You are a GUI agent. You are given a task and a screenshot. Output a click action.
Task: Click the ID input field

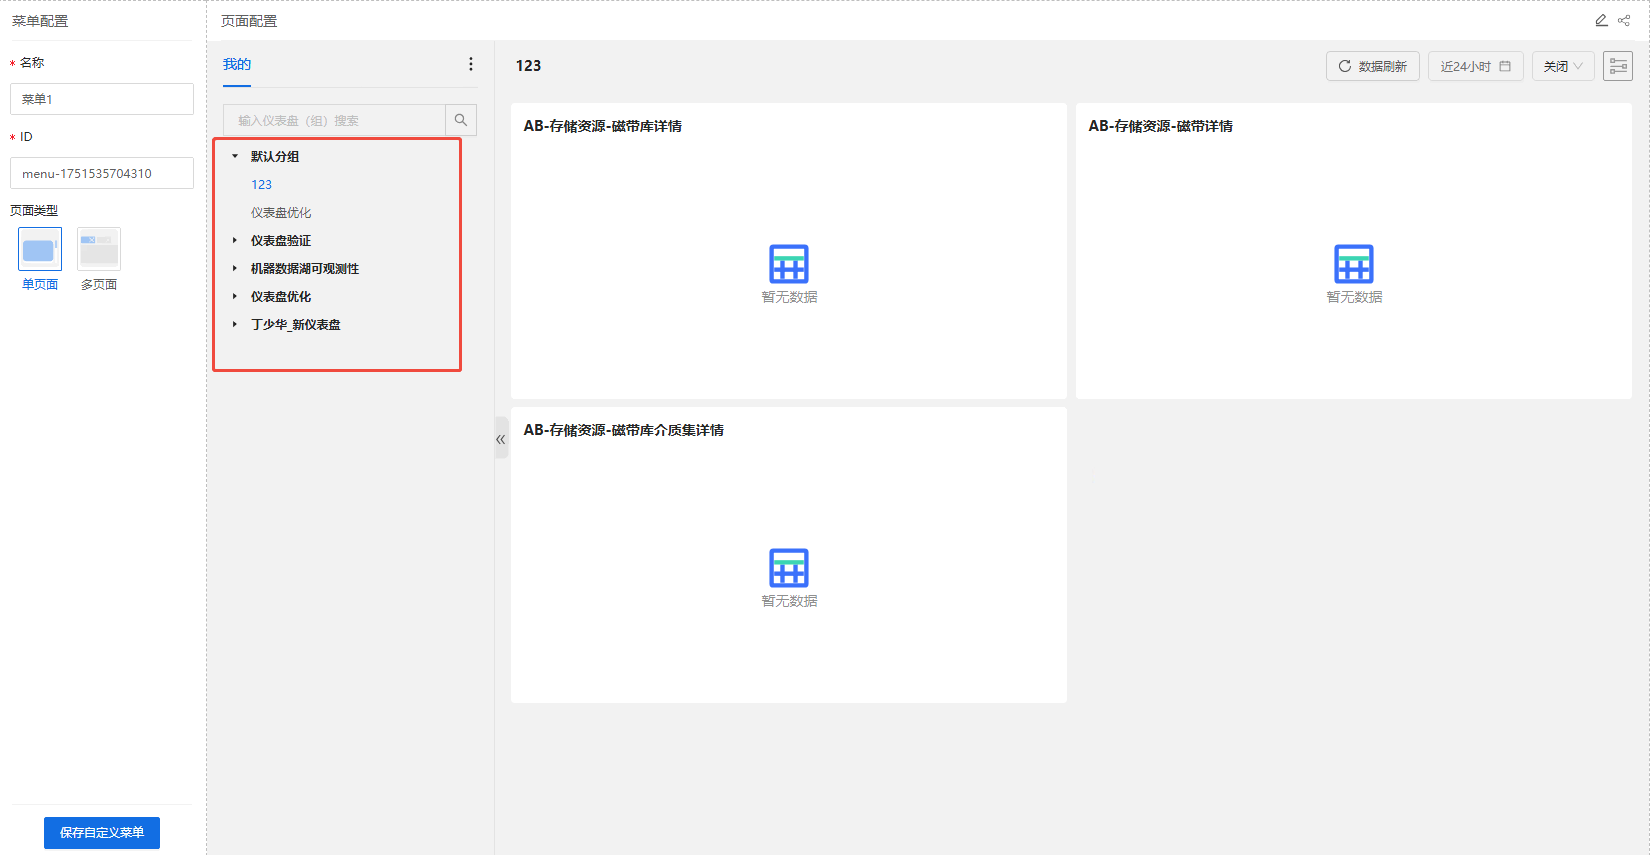[x=102, y=173]
